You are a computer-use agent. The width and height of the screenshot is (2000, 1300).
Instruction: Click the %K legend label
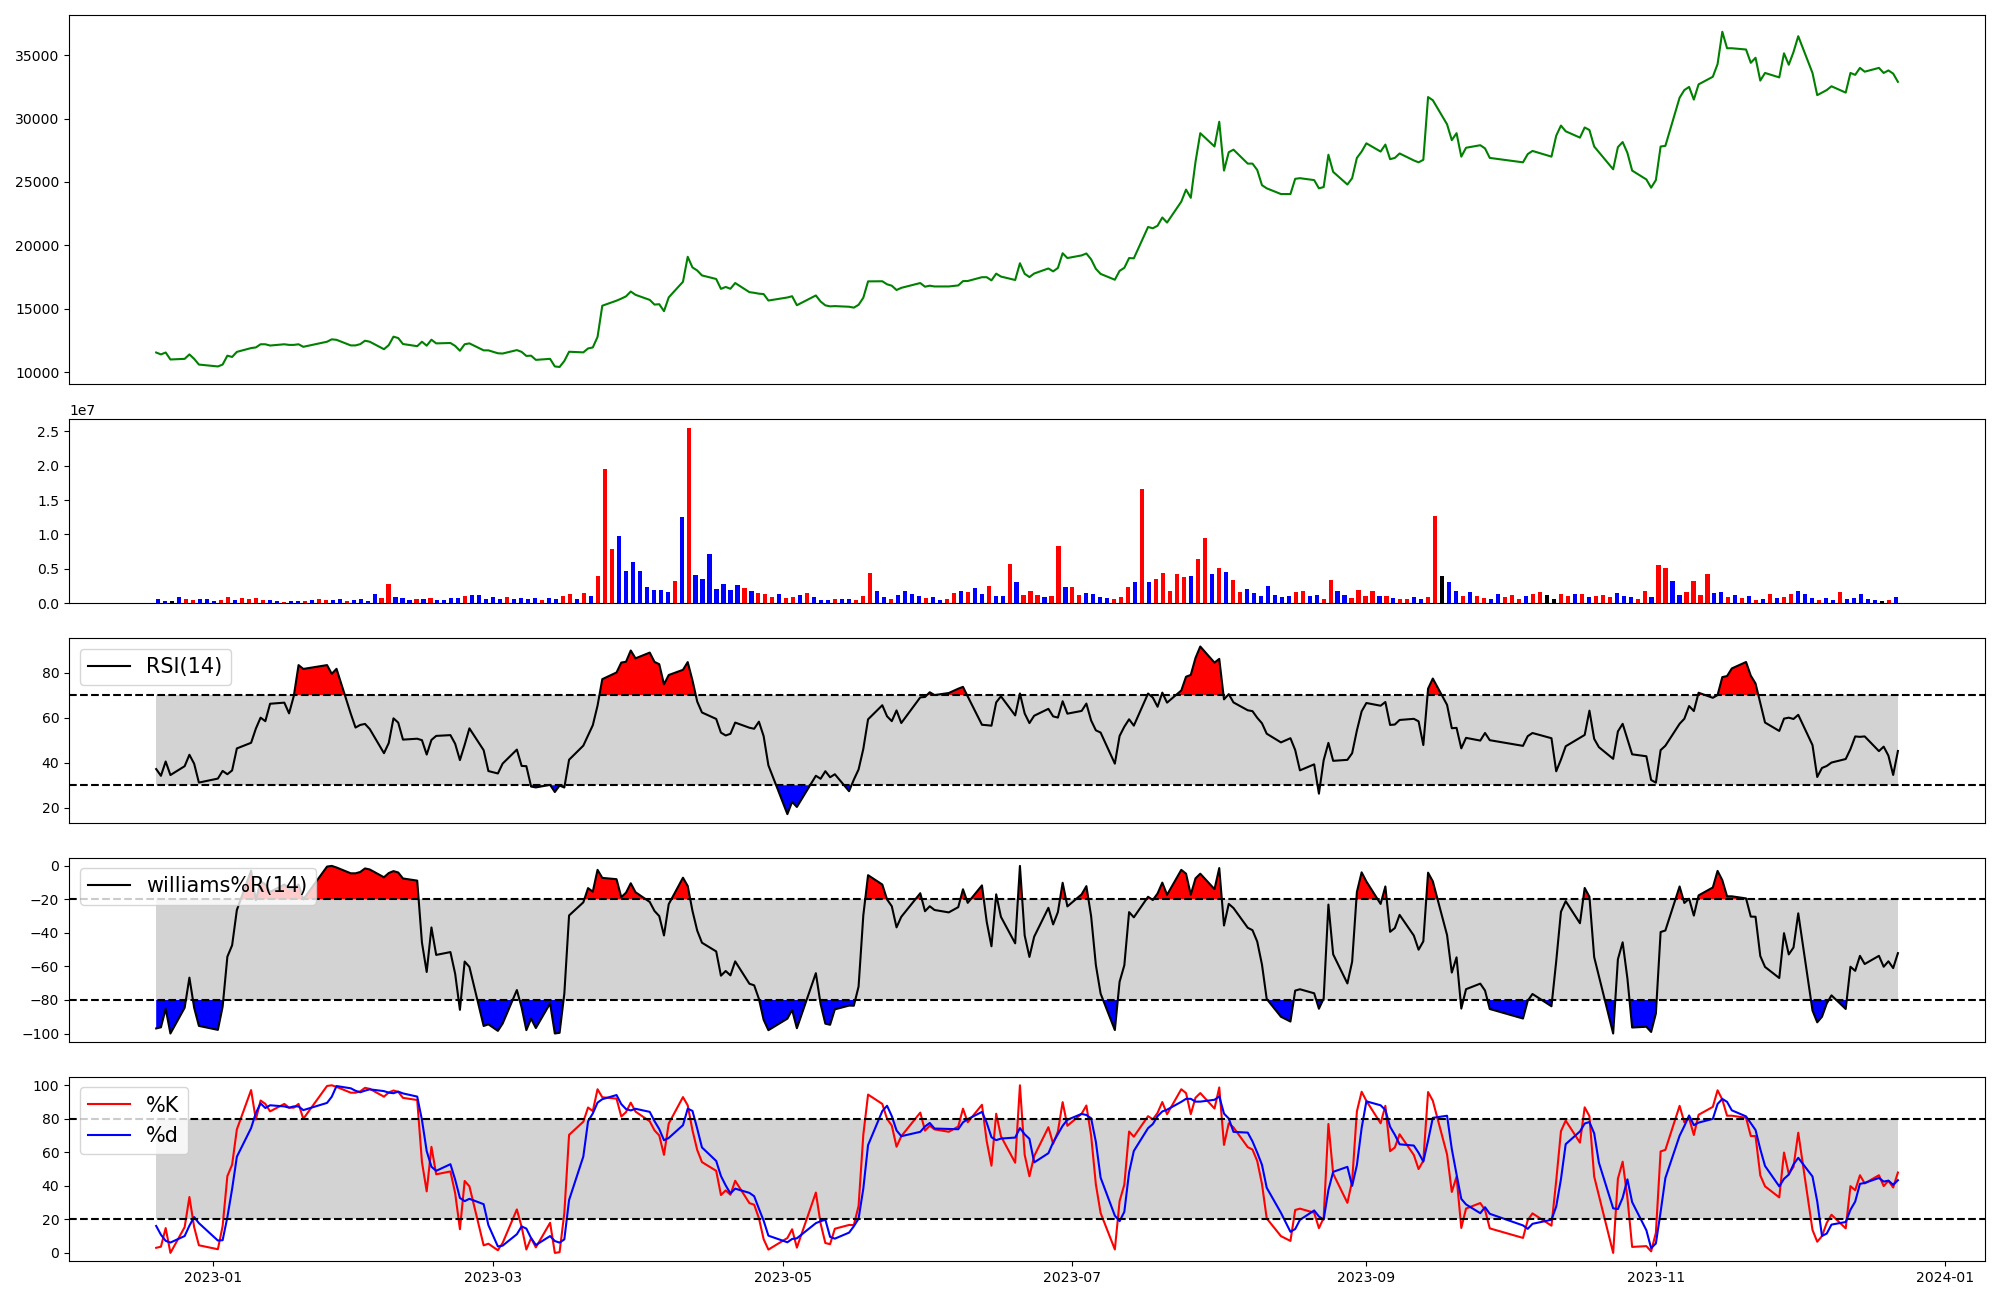coord(162,1105)
